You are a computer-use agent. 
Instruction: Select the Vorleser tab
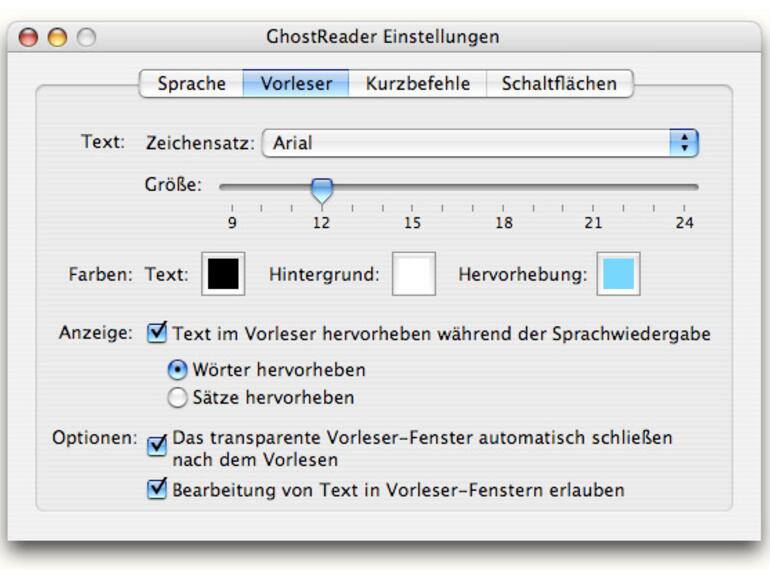296,83
